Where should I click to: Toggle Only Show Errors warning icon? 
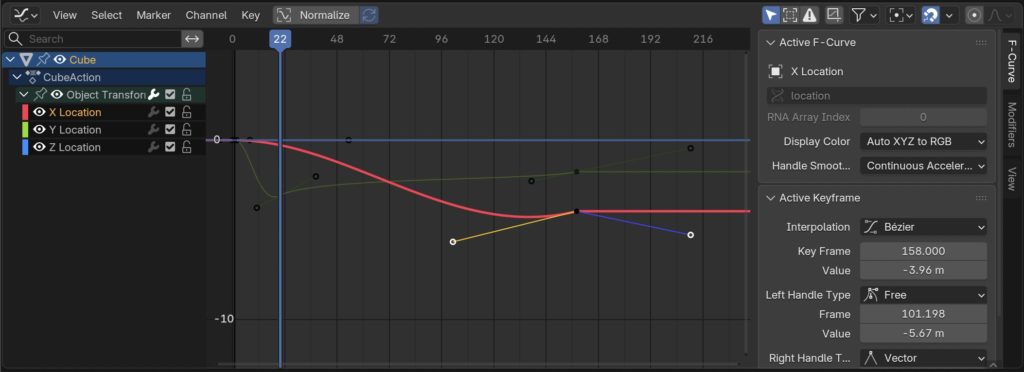[810, 15]
